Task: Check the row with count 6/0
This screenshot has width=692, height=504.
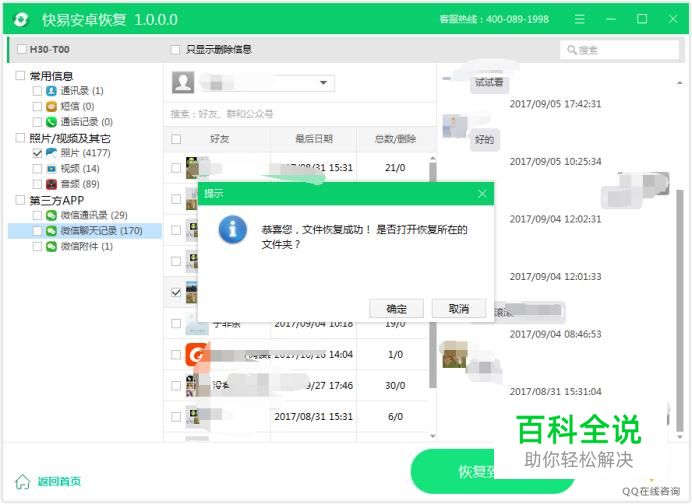Action: click(x=176, y=417)
